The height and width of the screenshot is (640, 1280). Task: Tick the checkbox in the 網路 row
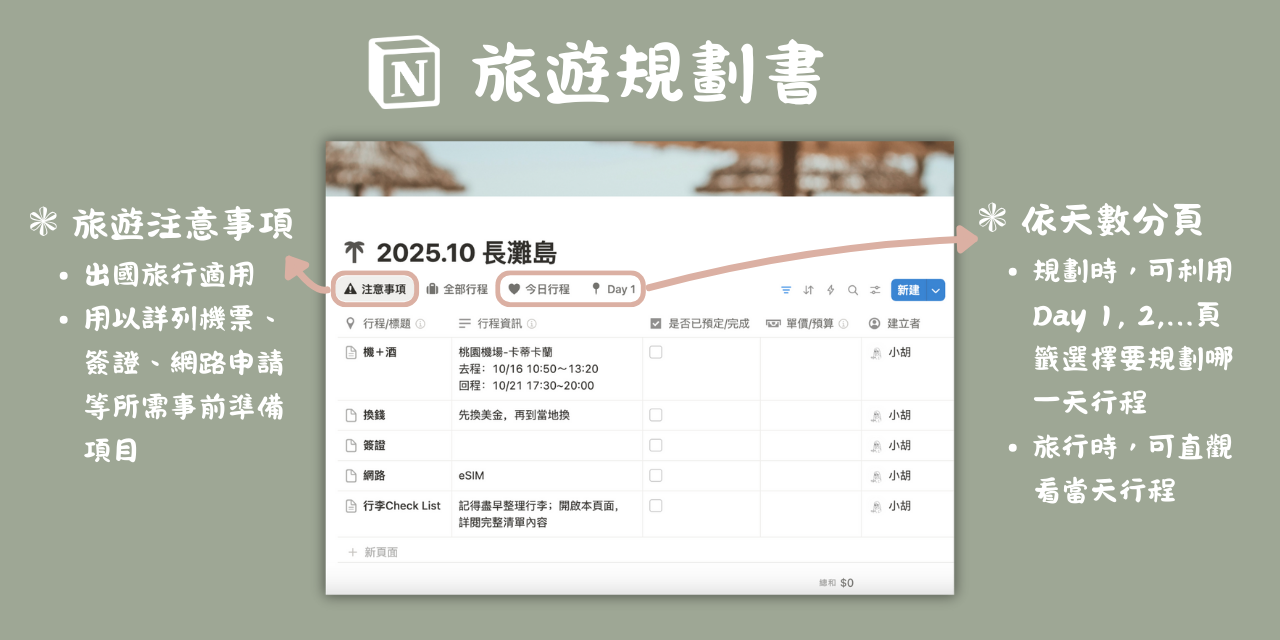tap(656, 475)
